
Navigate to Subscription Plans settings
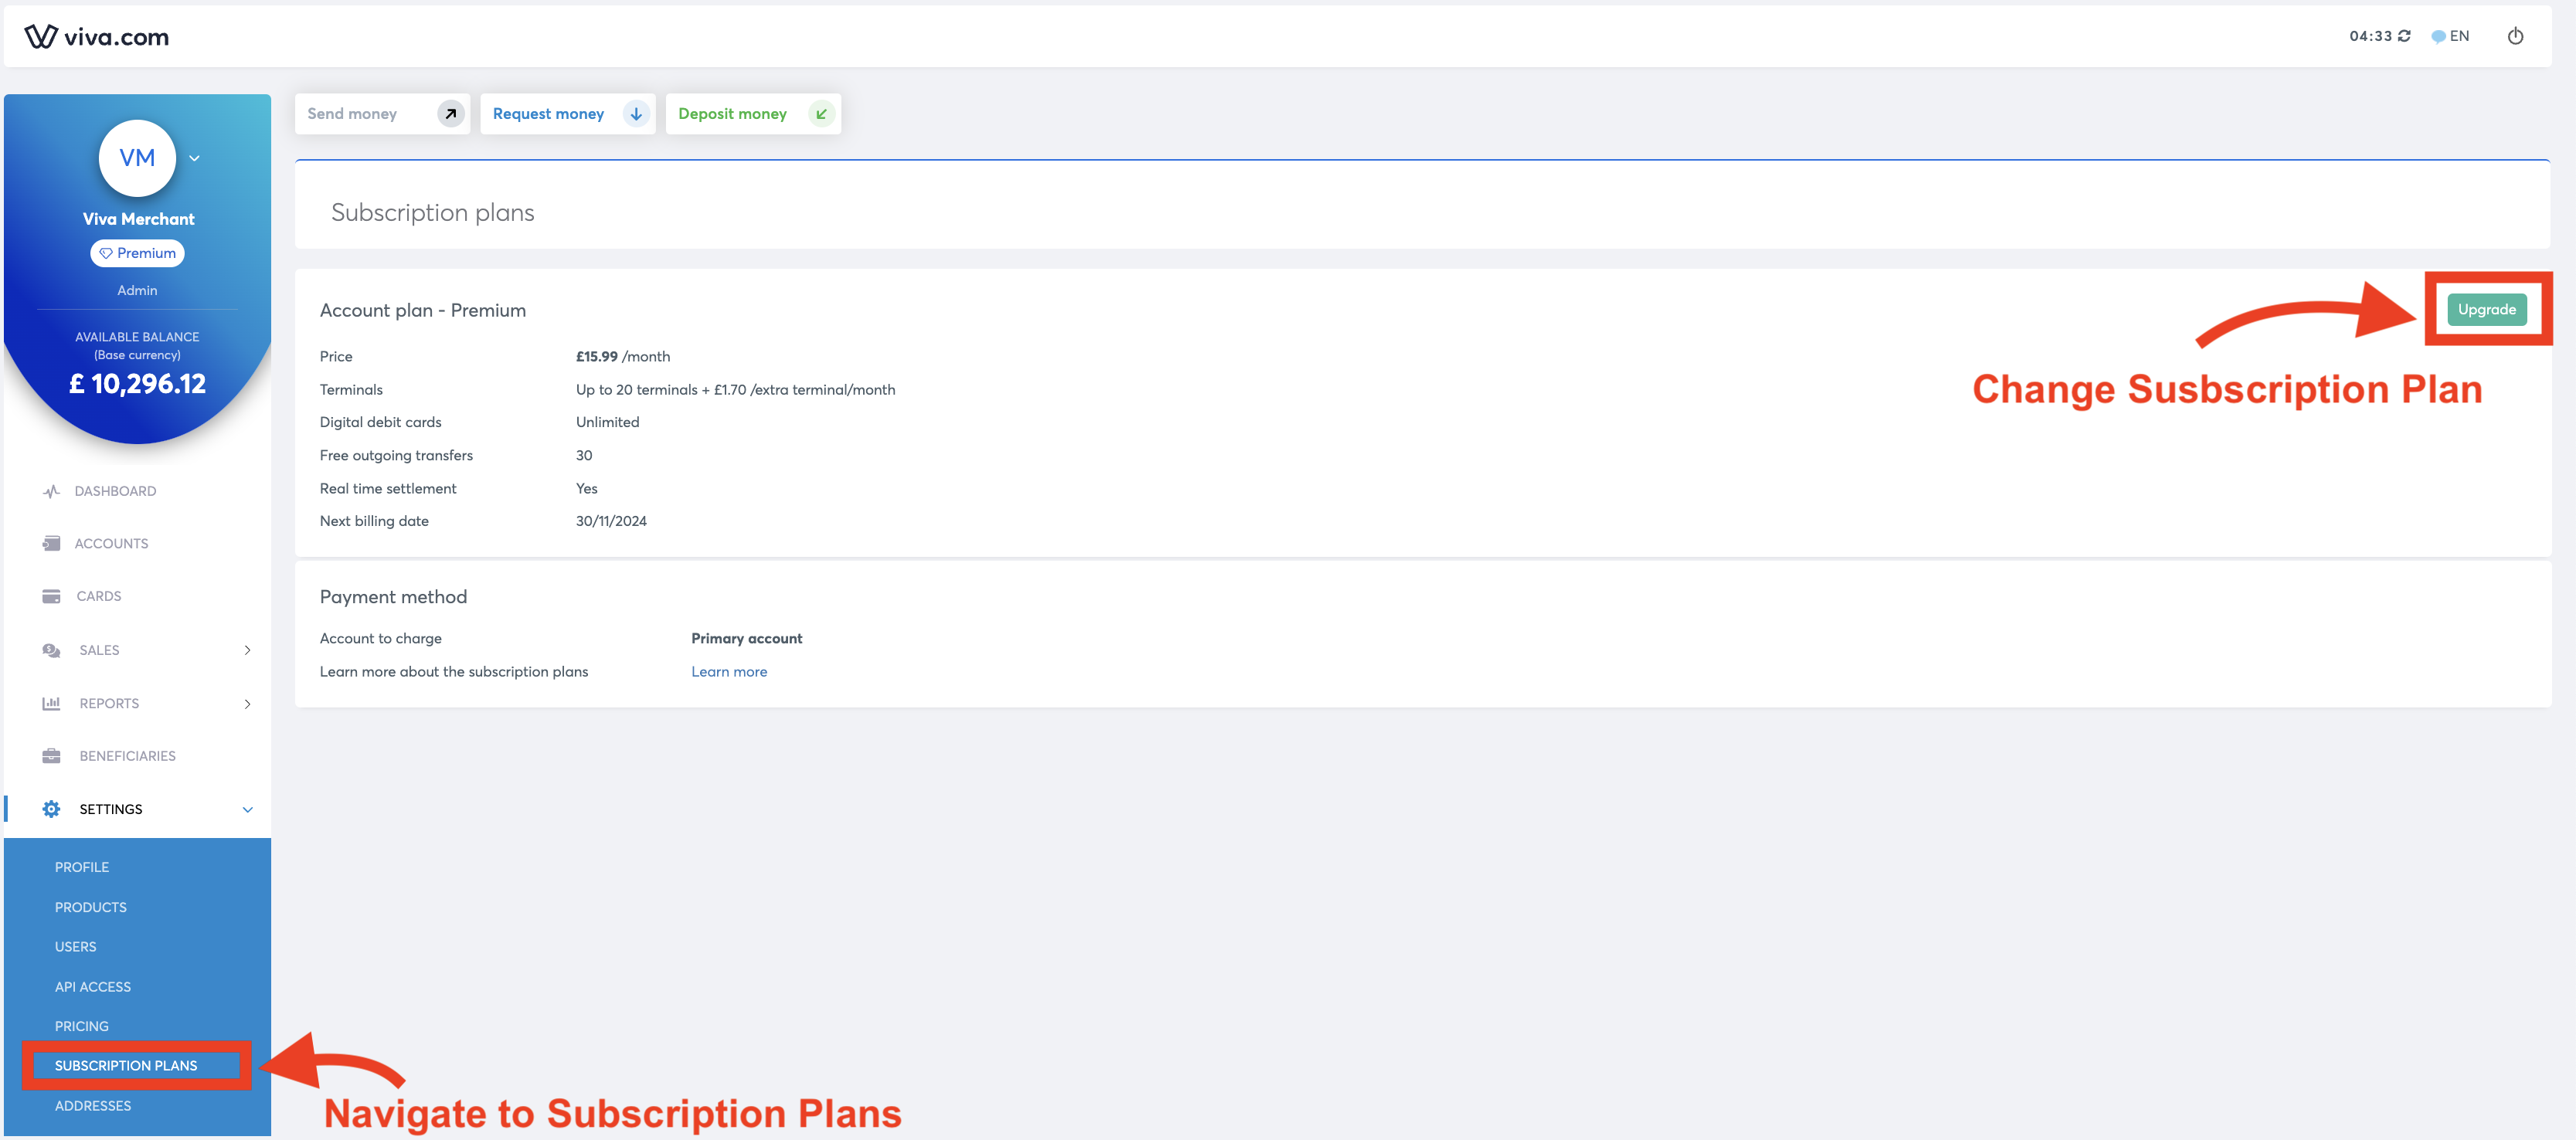[x=127, y=1064]
